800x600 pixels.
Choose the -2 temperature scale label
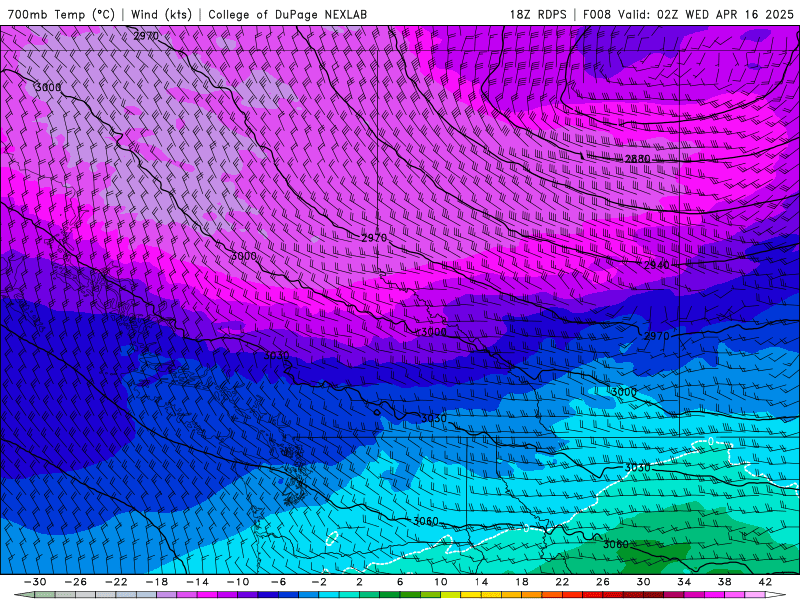[x=319, y=582]
